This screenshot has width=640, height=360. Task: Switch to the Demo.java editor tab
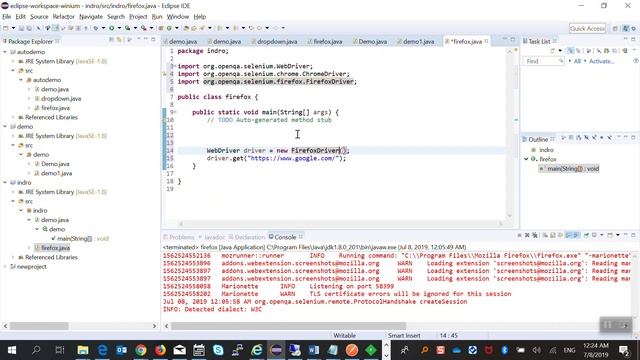tap(370, 42)
